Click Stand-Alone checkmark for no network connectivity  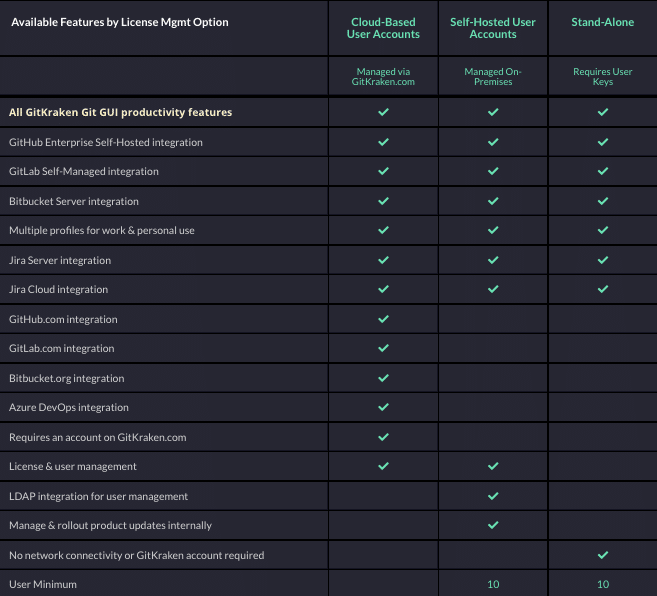pyautogui.click(x=603, y=555)
